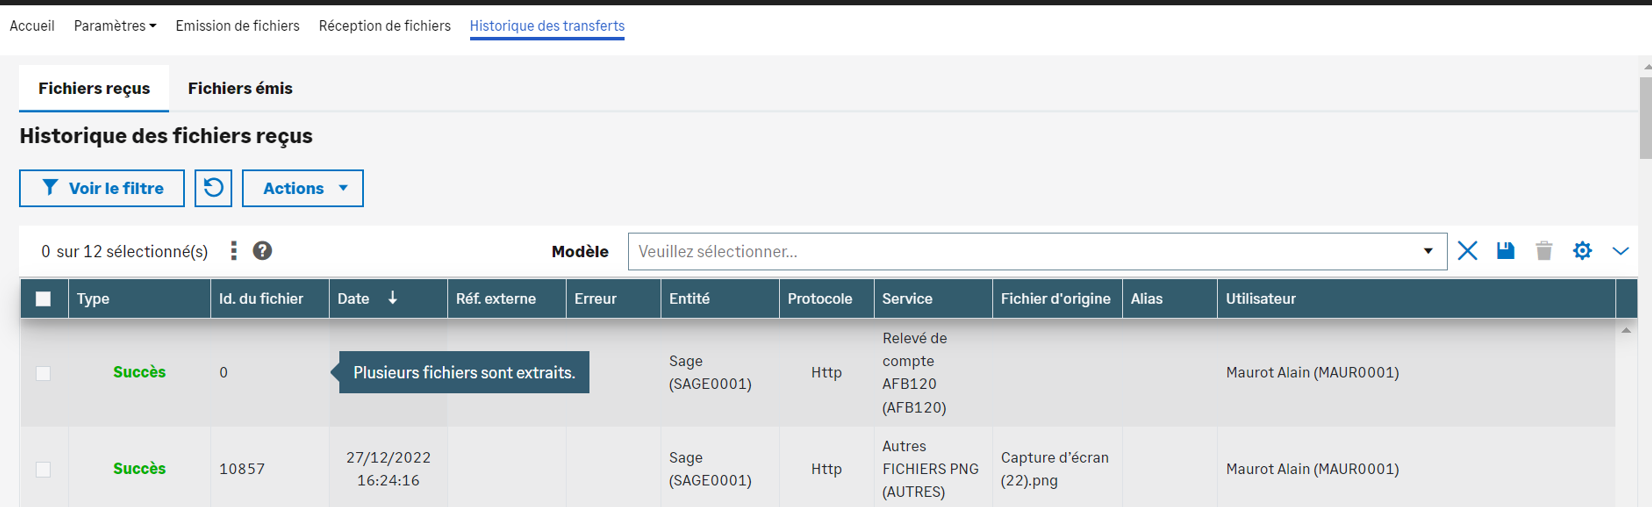Open column settings via the gear icon
Screen dimensions: 1652x507
click(x=1581, y=251)
